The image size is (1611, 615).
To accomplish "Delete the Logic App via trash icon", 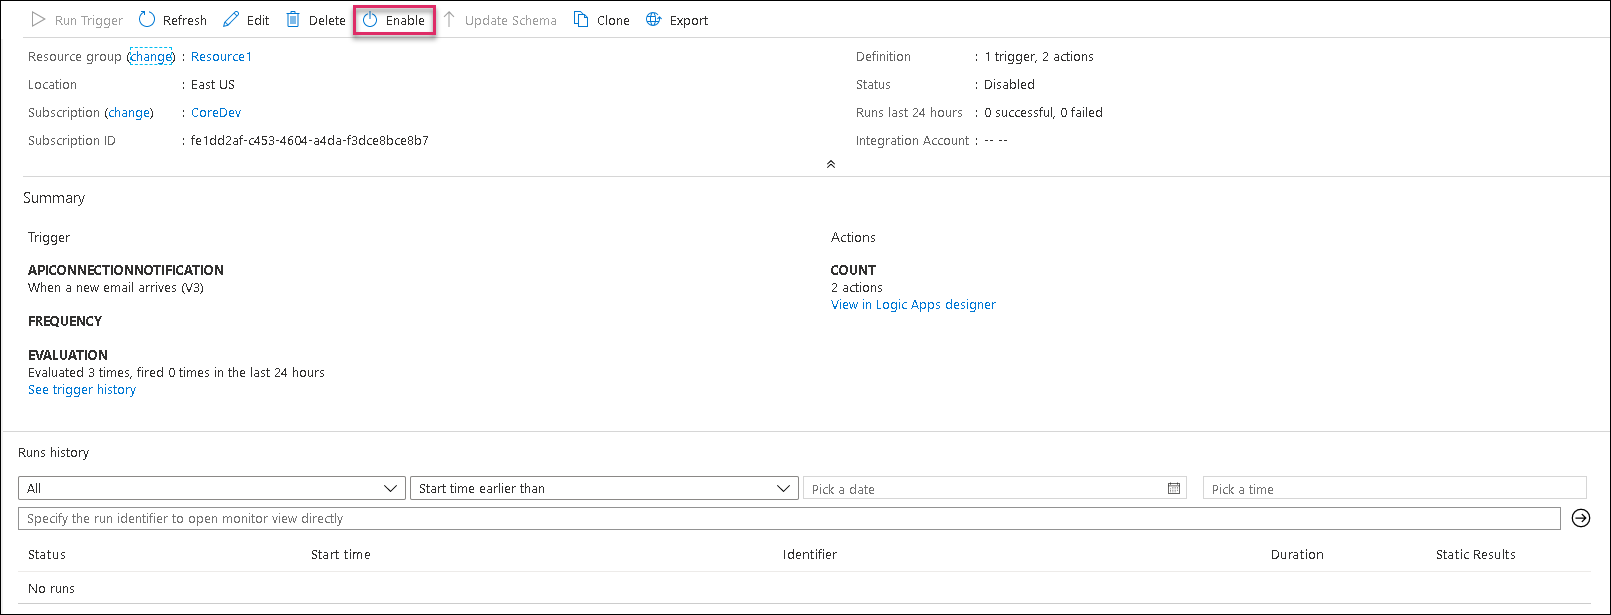I will (293, 20).
